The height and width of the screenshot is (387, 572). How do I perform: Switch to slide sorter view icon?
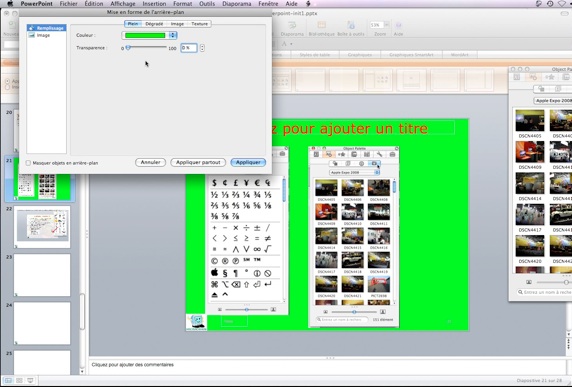point(19,380)
